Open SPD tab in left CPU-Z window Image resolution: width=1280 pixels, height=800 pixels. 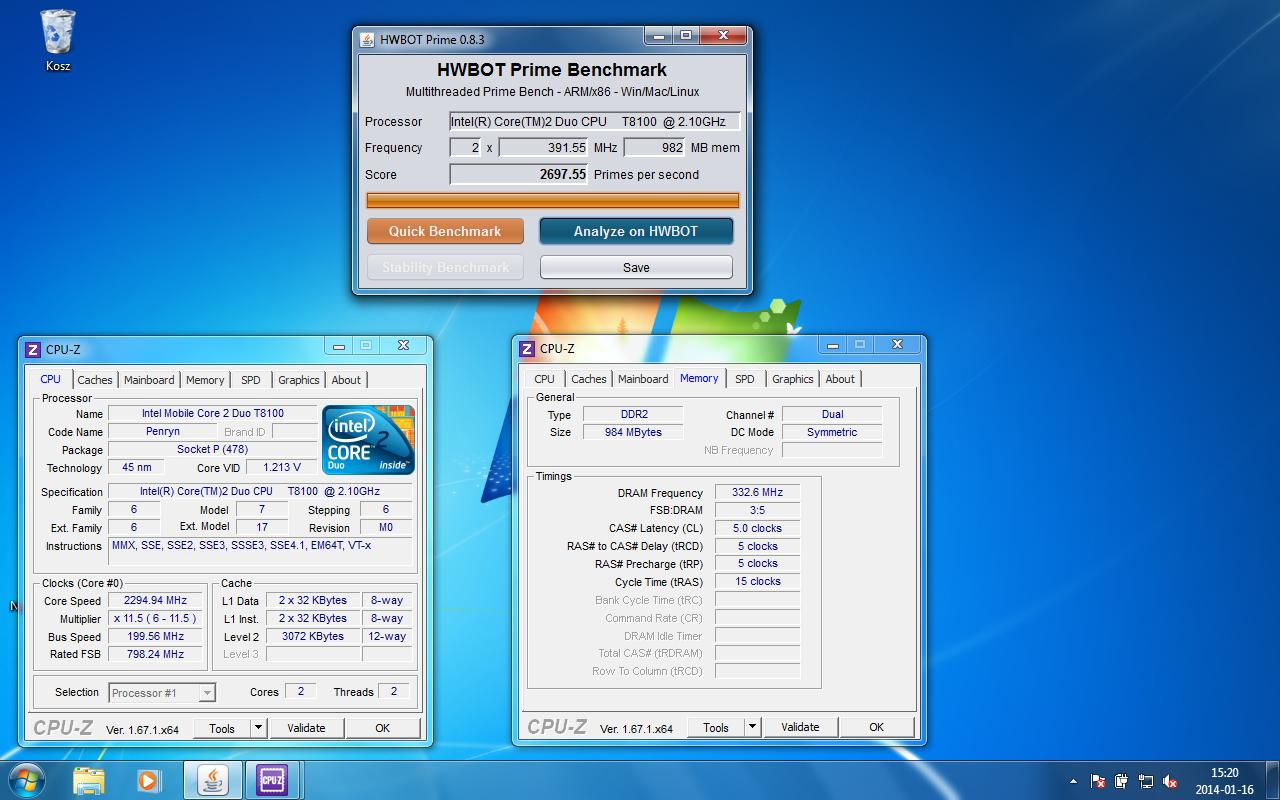pyautogui.click(x=251, y=380)
